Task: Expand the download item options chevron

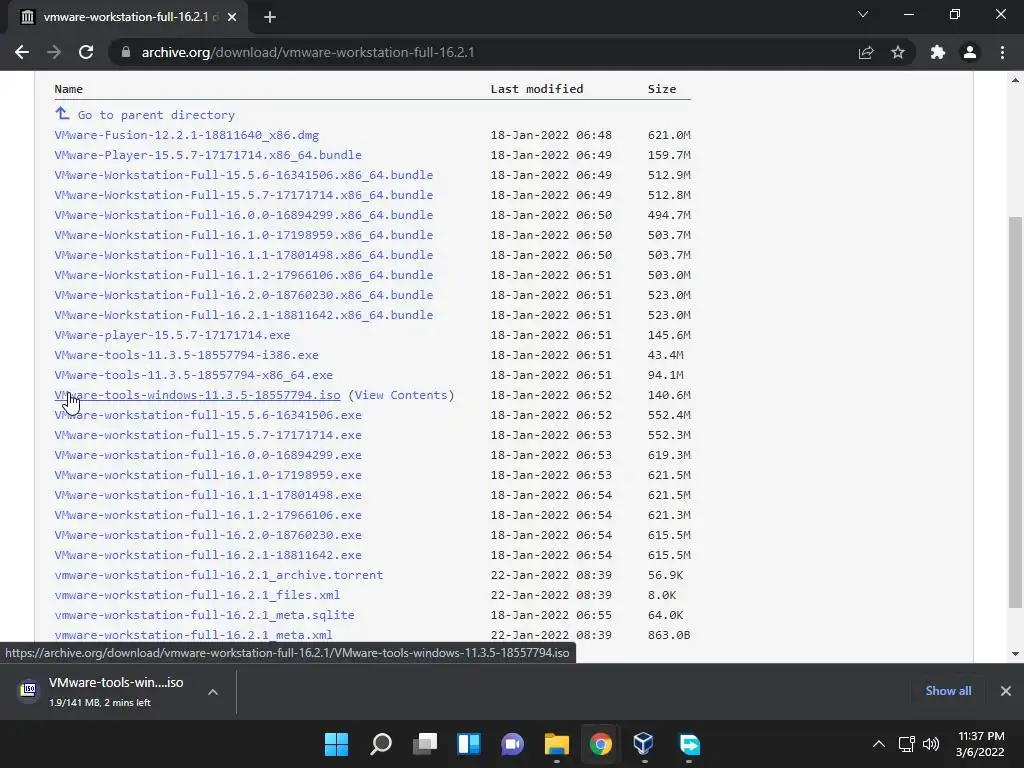Action: (213, 692)
